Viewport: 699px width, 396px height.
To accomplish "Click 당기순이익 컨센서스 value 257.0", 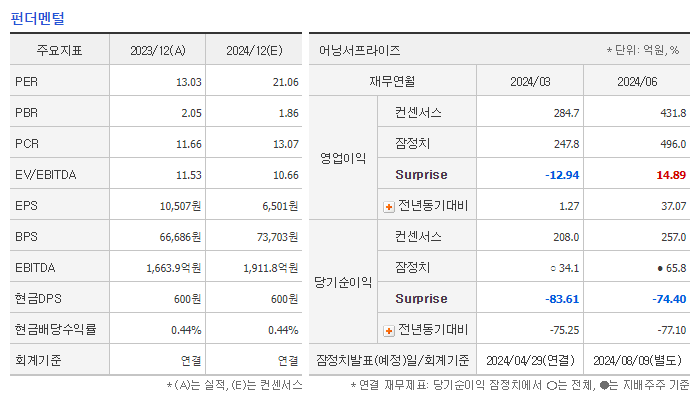I will pyautogui.click(x=673, y=237).
